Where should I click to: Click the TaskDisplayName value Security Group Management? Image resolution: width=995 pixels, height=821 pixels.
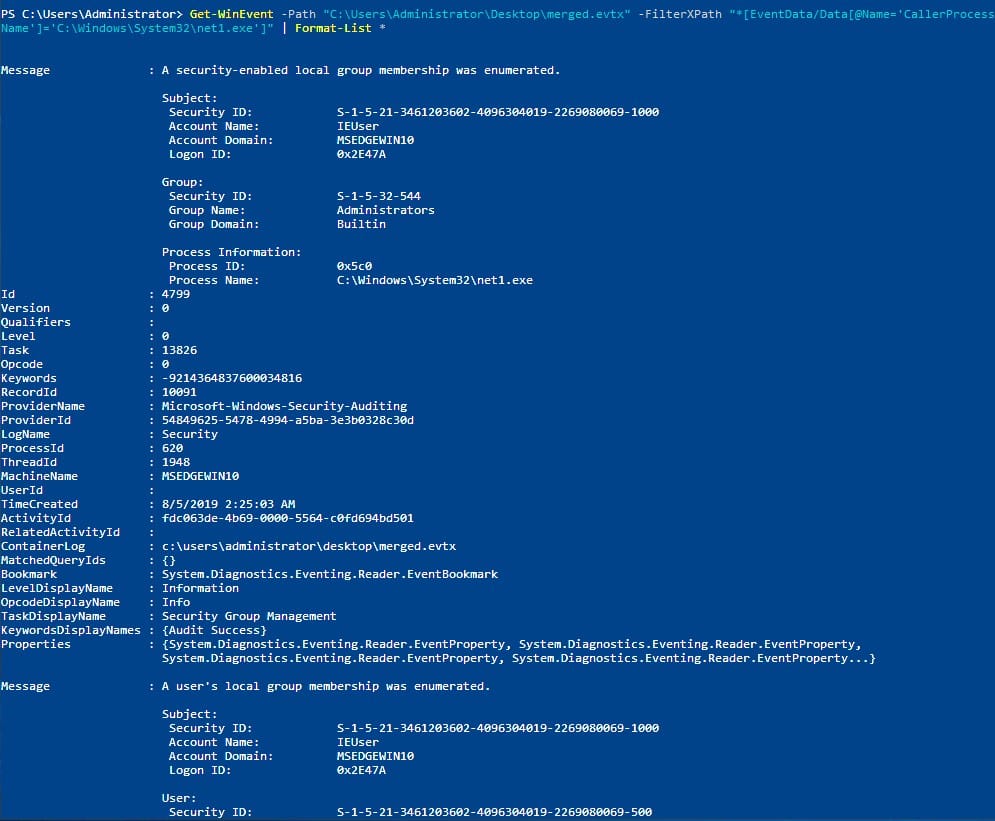point(249,616)
